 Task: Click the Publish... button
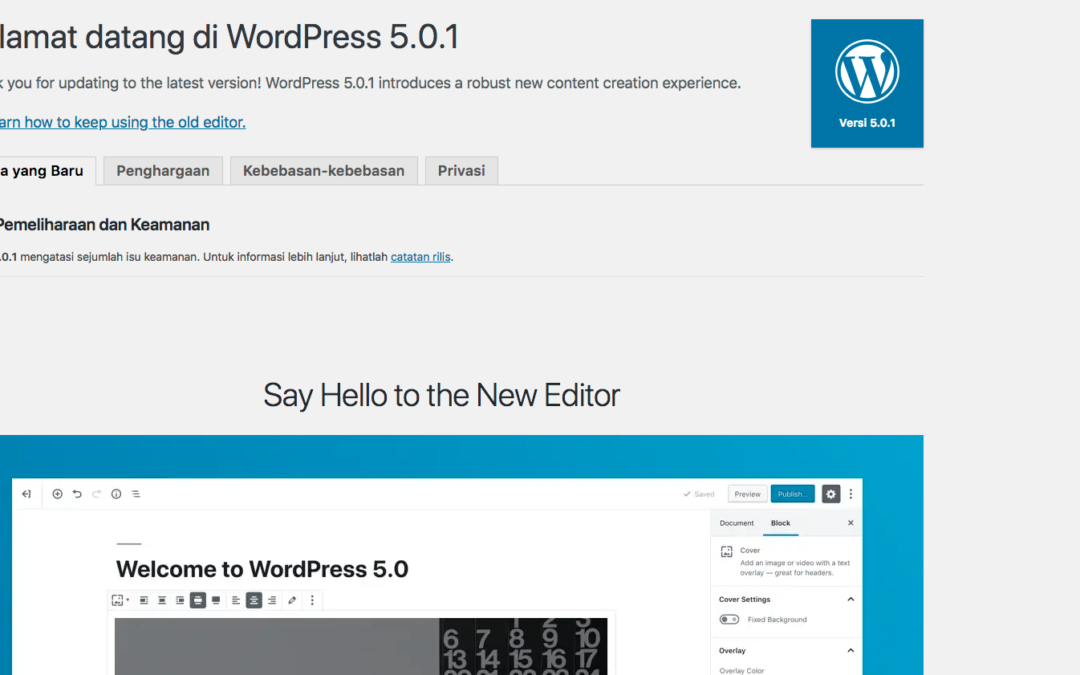792,494
